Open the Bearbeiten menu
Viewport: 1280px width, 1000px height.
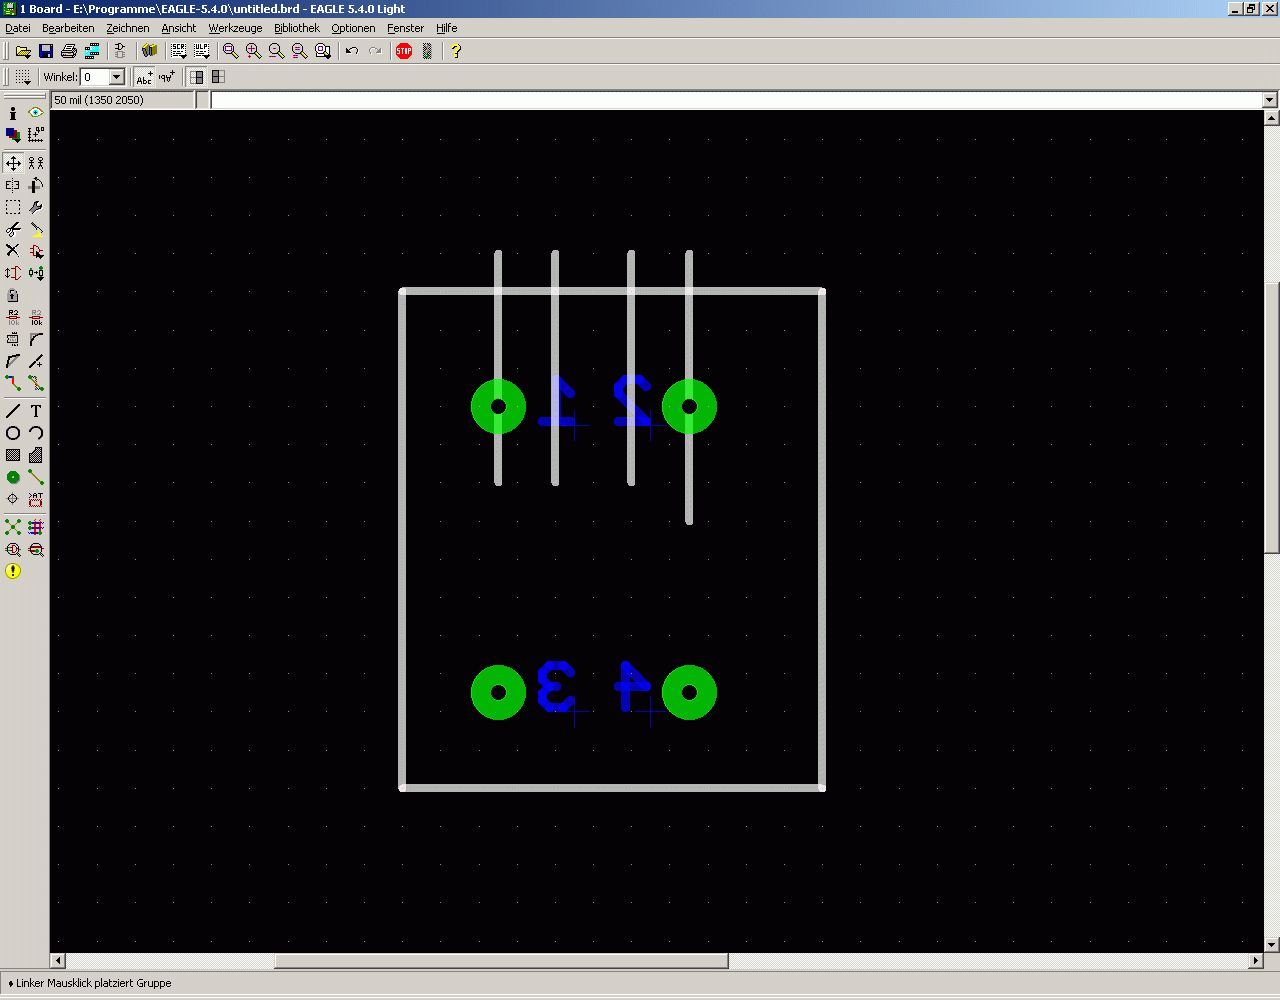[68, 28]
